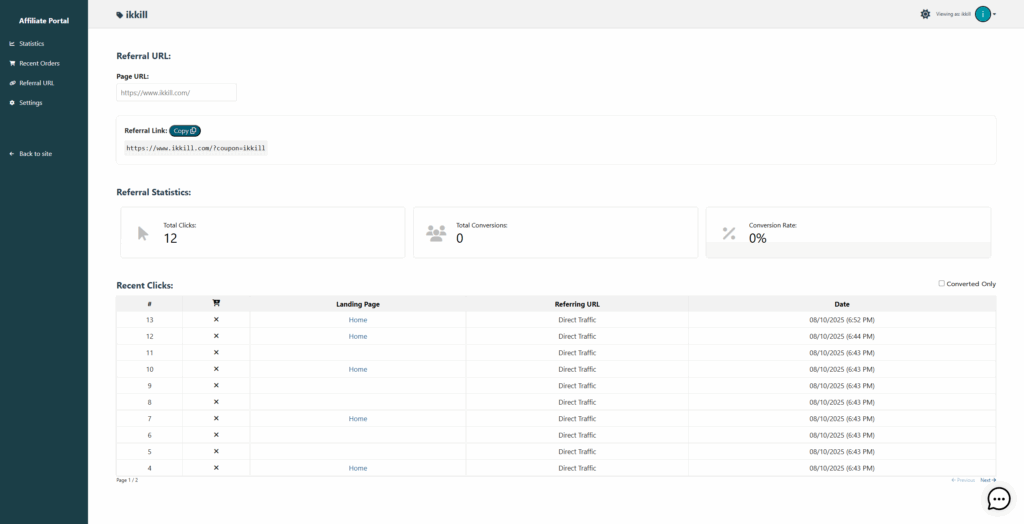
Task: Click the cart icon in table header
Action: [x=216, y=303]
